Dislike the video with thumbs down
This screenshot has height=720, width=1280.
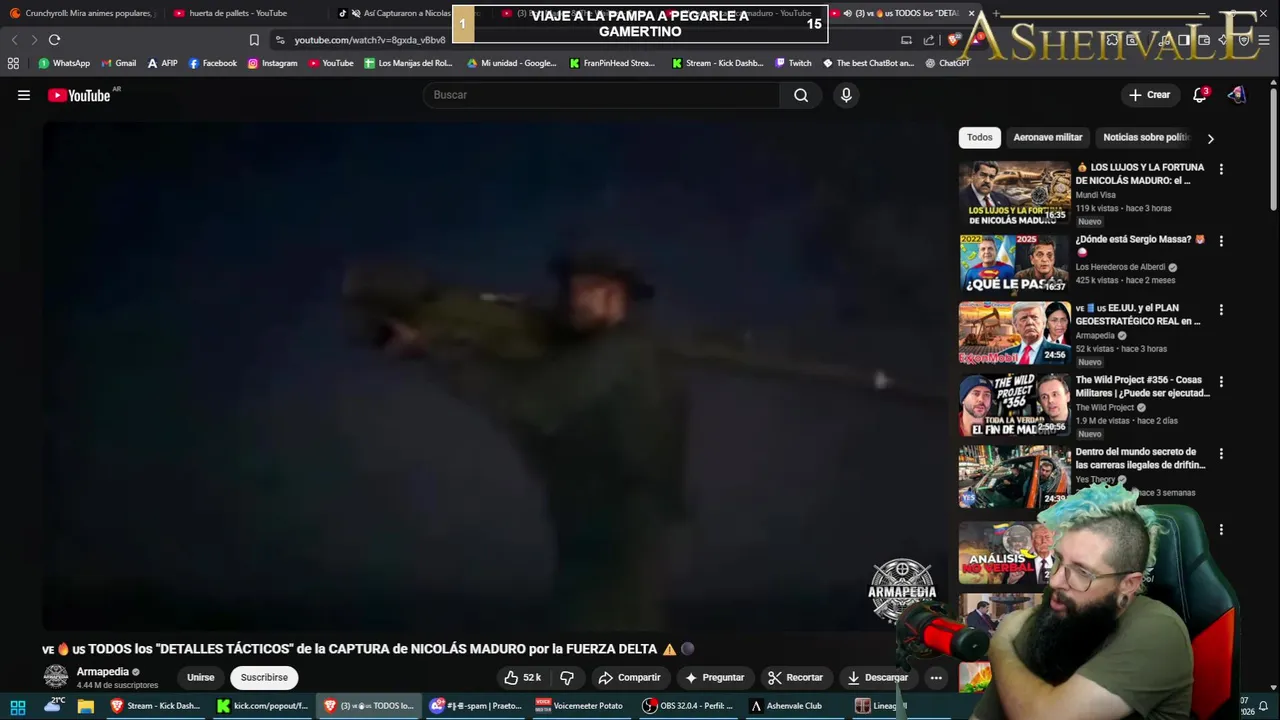coord(567,678)
